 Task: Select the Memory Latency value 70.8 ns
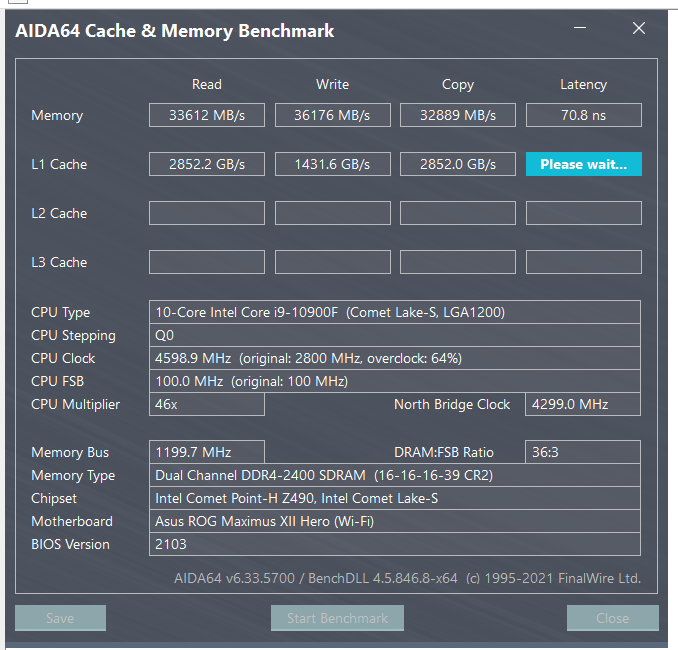[584, 115]
